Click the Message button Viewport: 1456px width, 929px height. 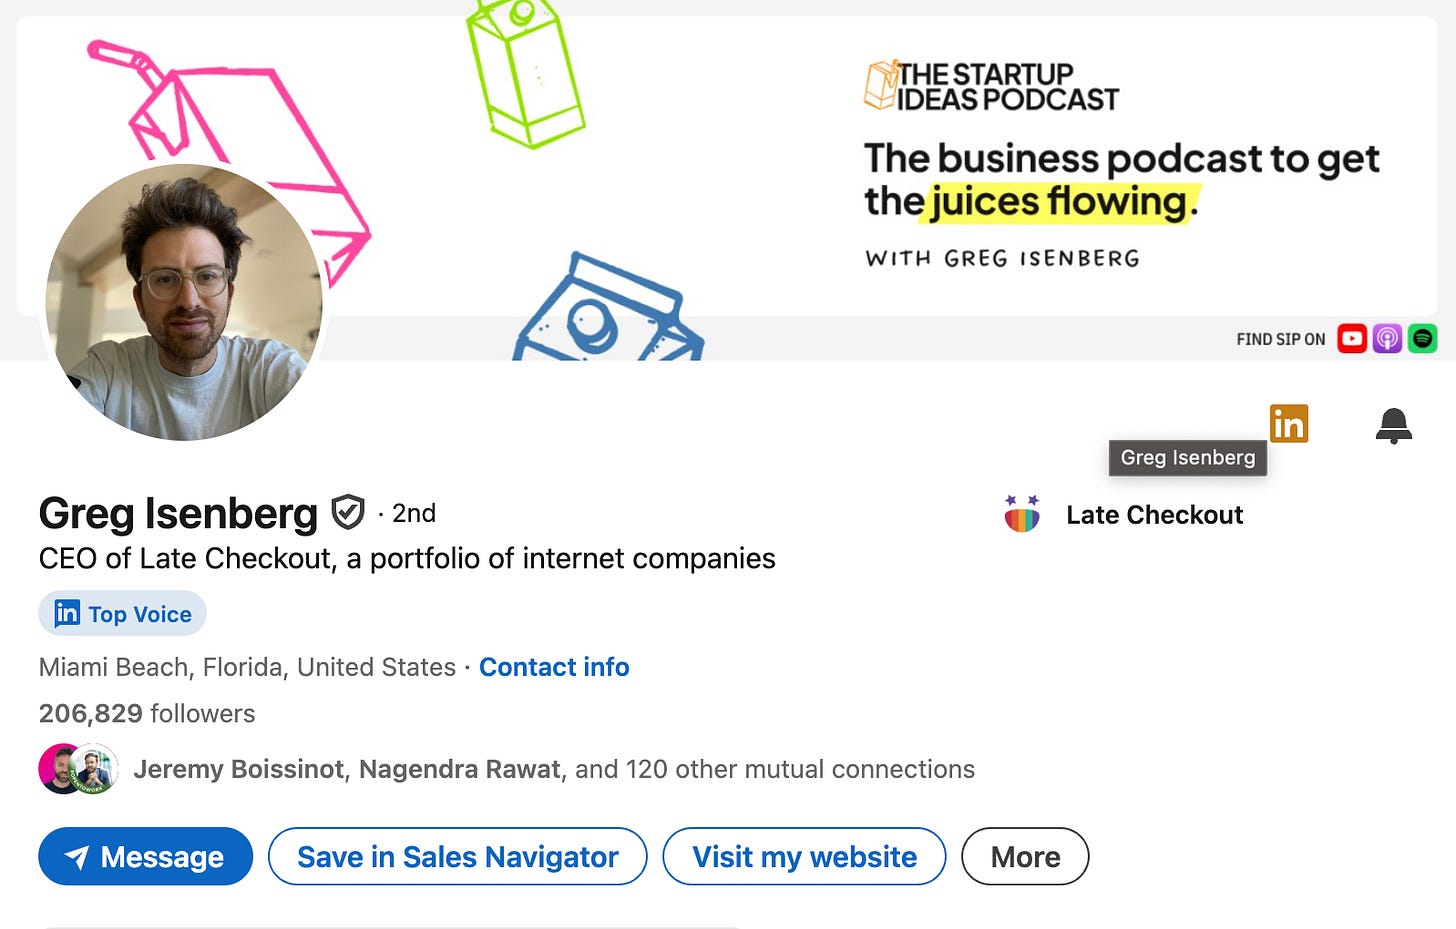145,856
